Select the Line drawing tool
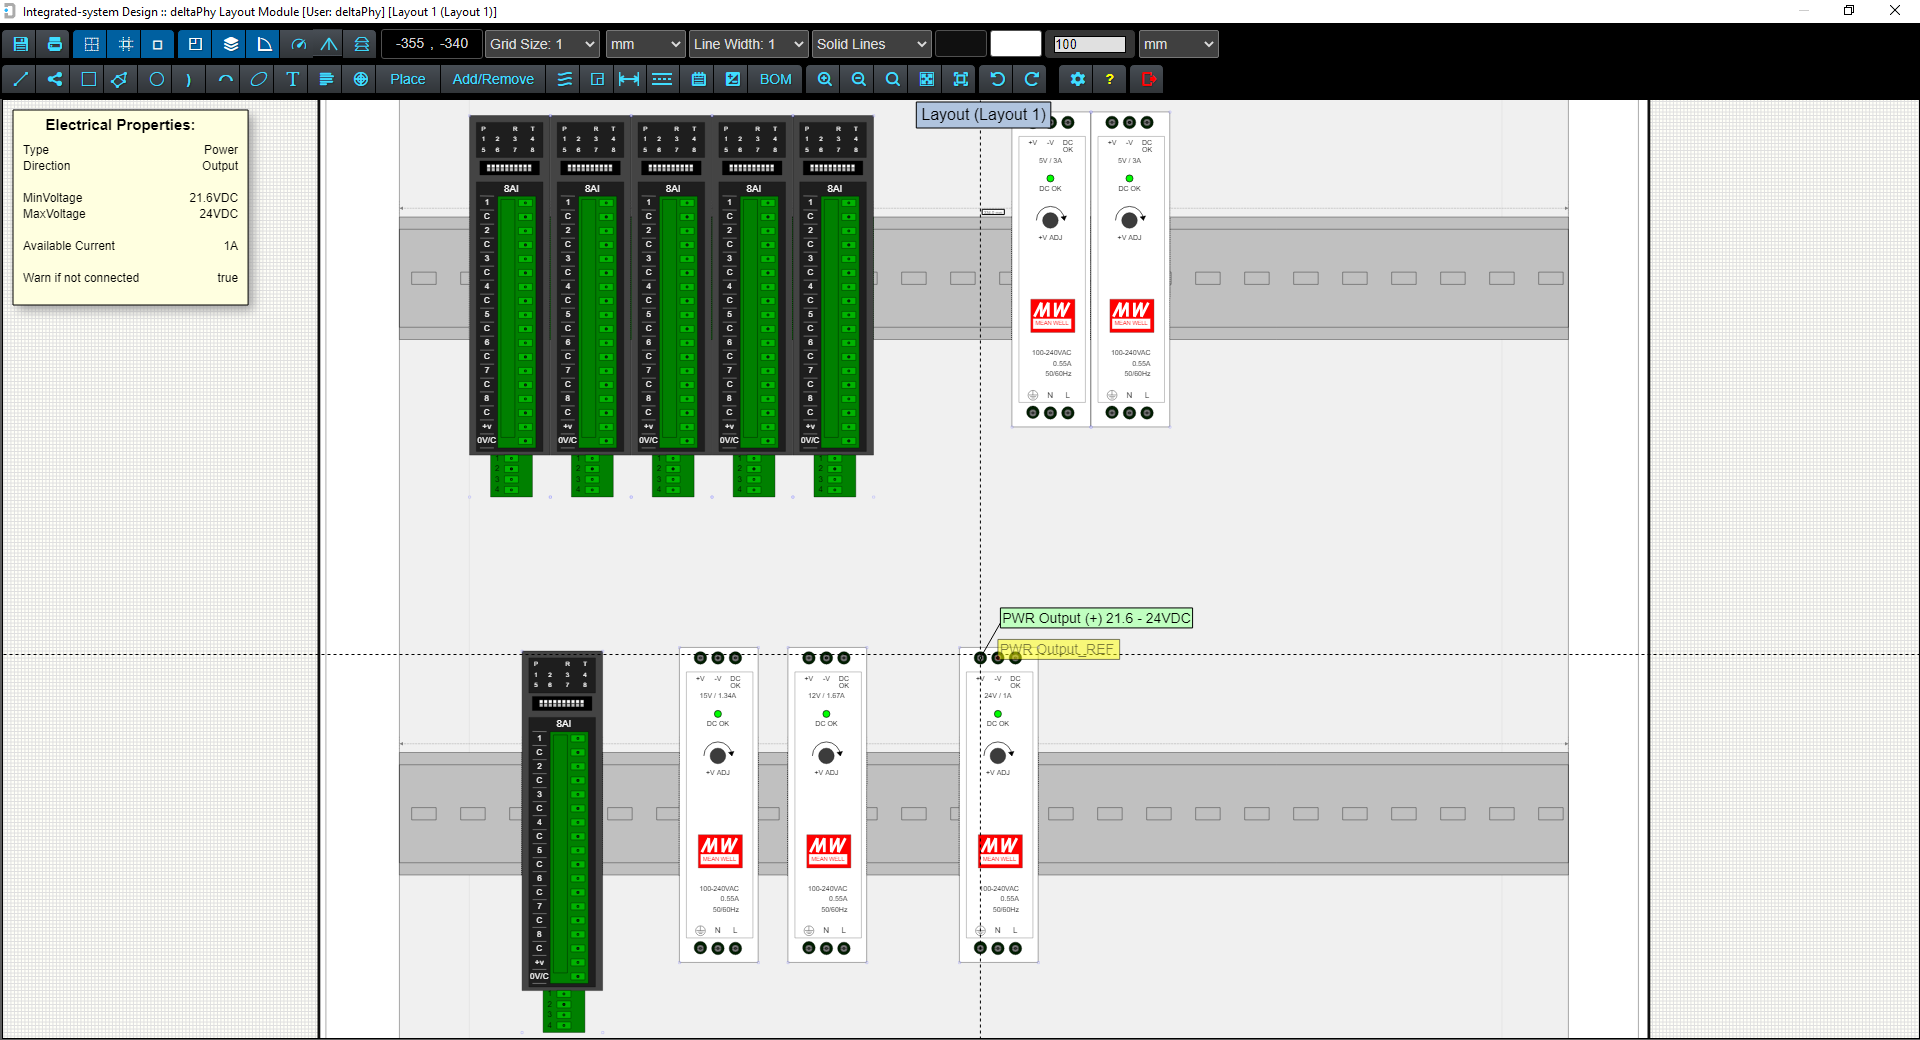Image resolution: width=1920 pixels, height=1040 pixels. point(19,79)
